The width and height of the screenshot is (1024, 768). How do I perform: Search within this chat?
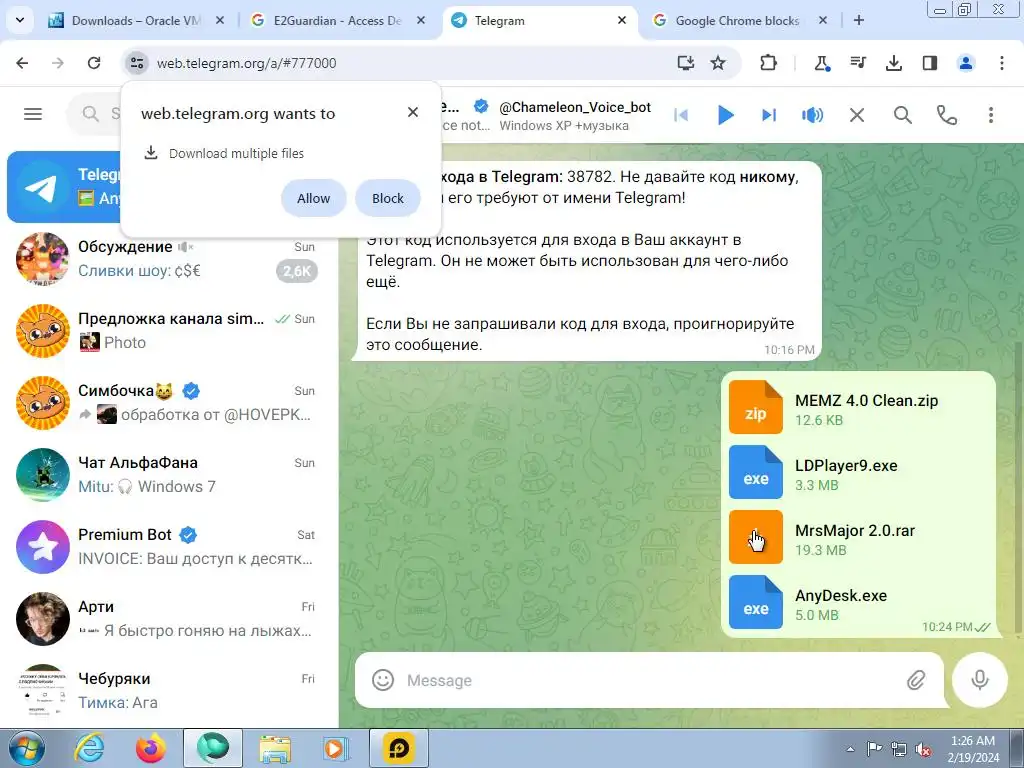[x=903, y=115]
